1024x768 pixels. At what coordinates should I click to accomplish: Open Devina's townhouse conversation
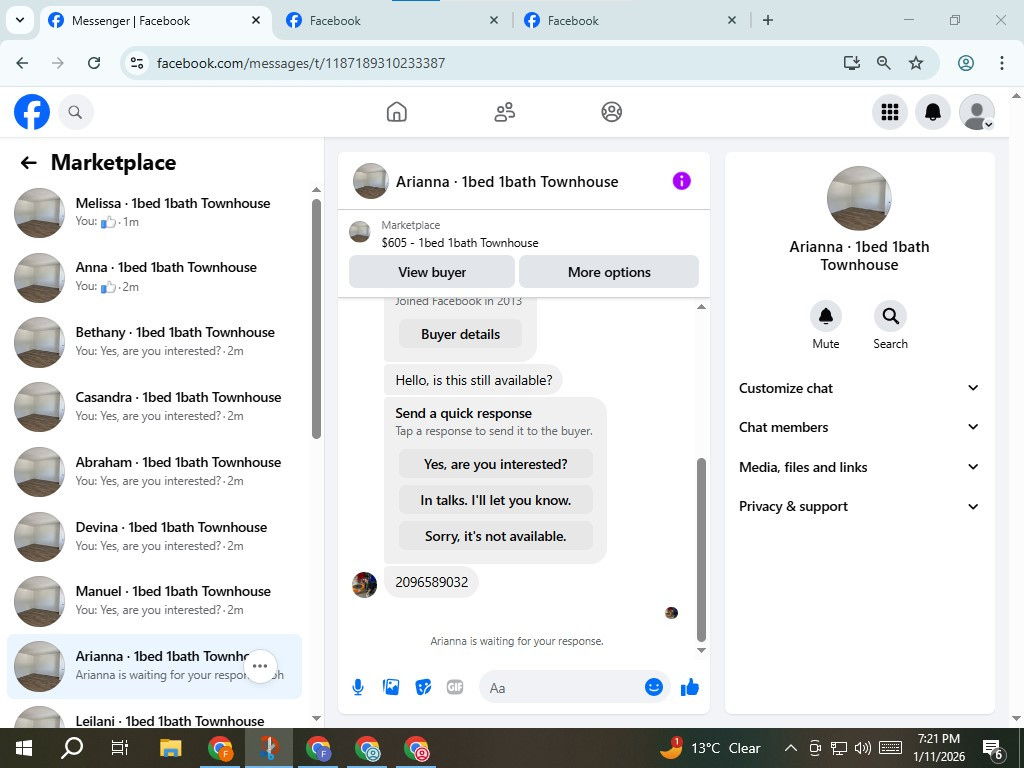coord(155,536)
